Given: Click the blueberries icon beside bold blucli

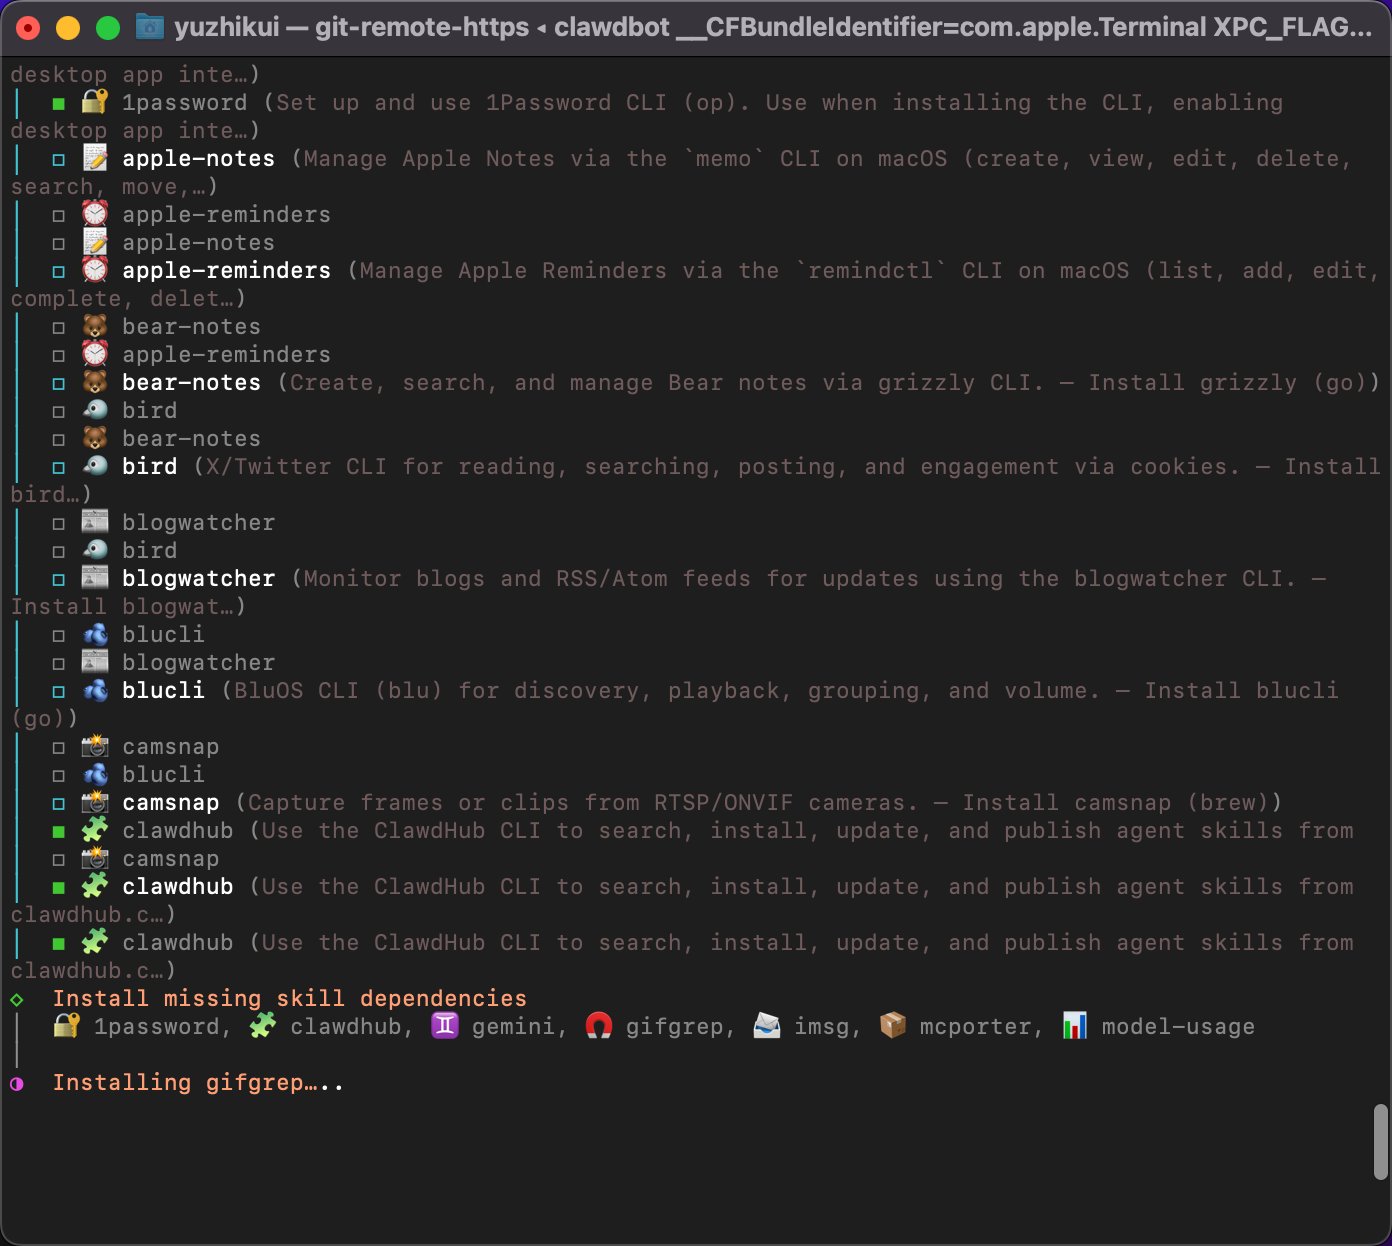Looking at the screenshot, I should [95, 690].
